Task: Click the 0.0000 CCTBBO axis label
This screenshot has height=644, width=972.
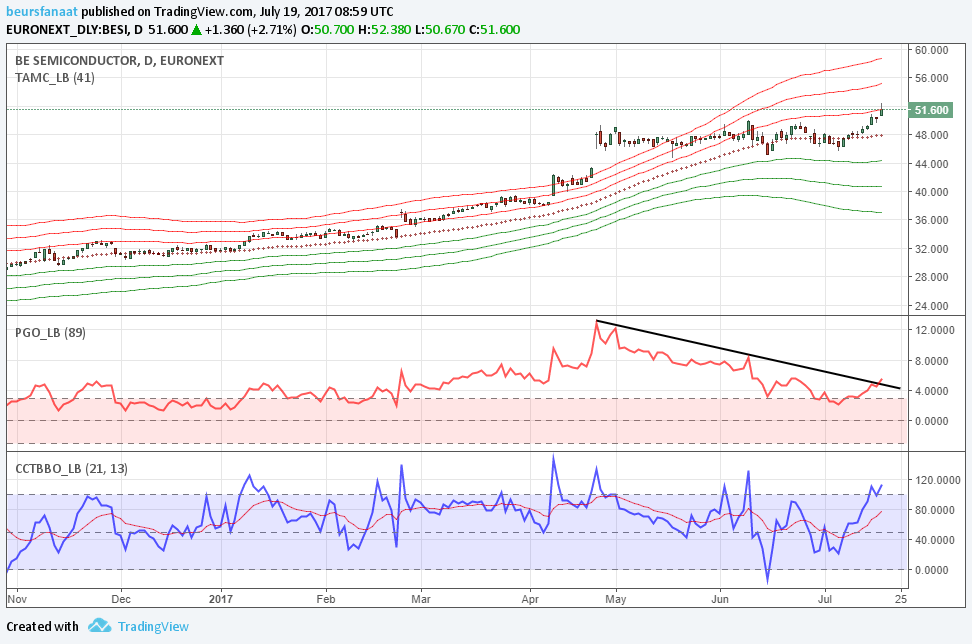Action: [931, 570]
